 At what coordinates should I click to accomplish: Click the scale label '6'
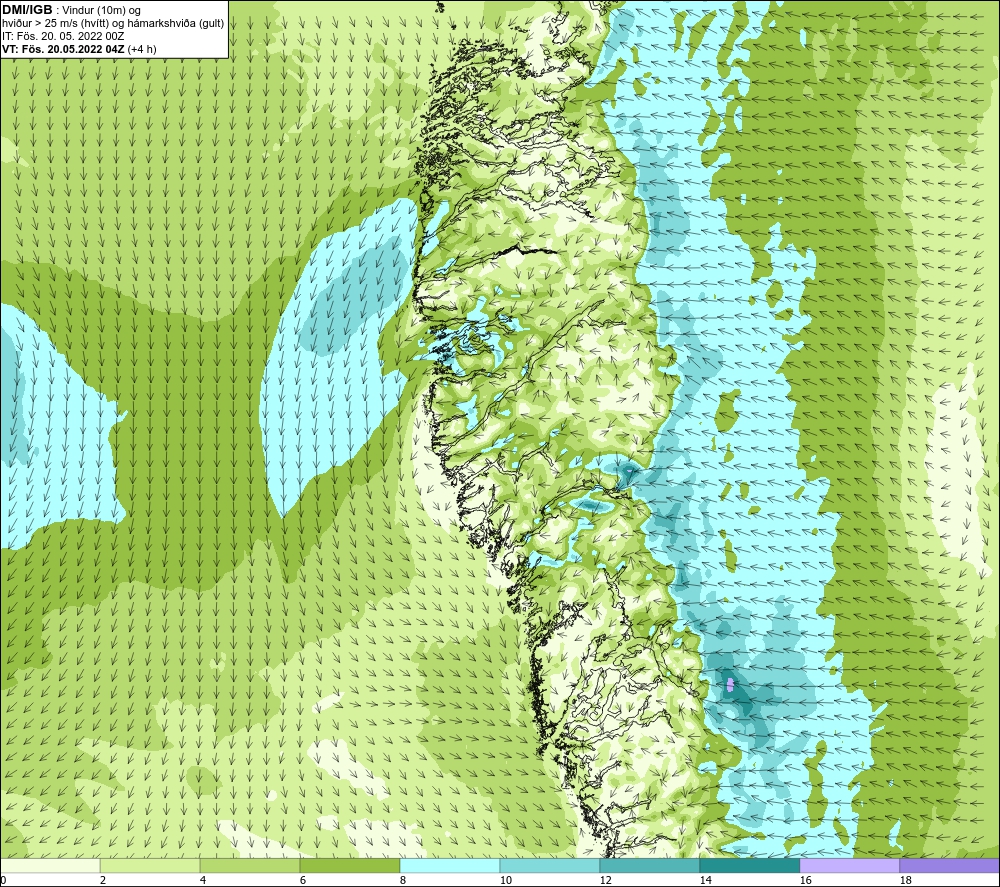point(302,881)
